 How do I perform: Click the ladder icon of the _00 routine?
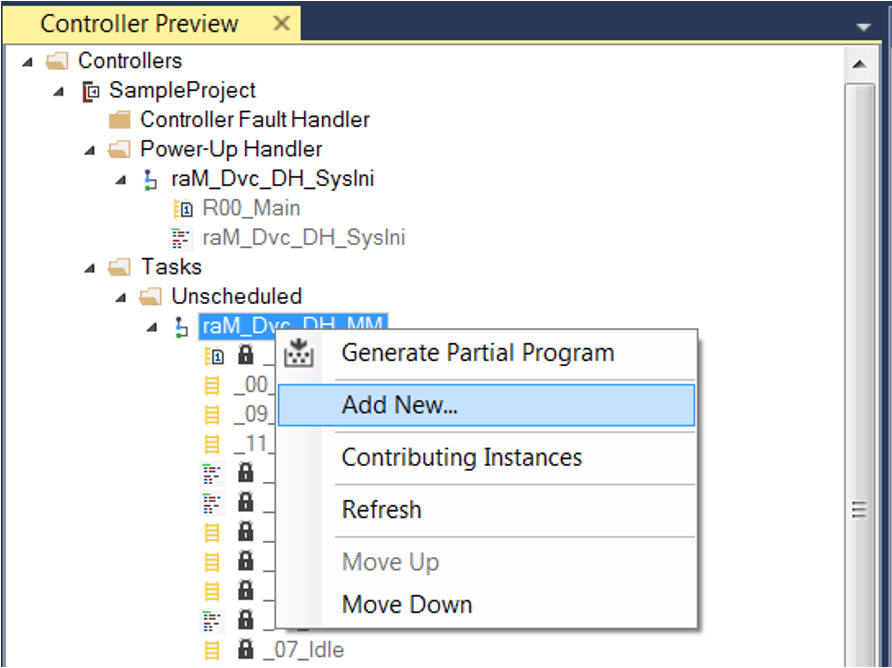[x=212, y=385]
